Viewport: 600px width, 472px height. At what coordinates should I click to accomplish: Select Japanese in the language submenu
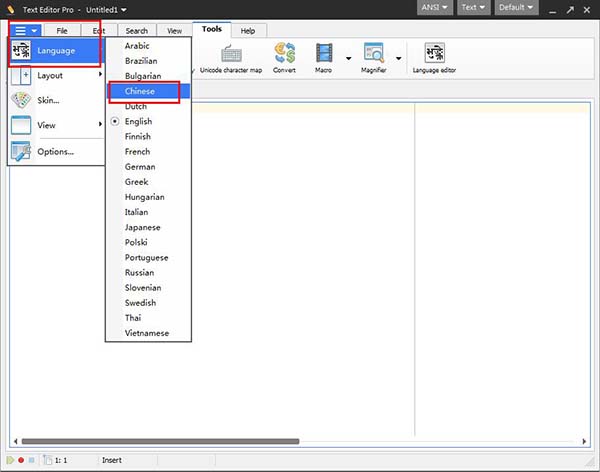[x=142, y=227]
